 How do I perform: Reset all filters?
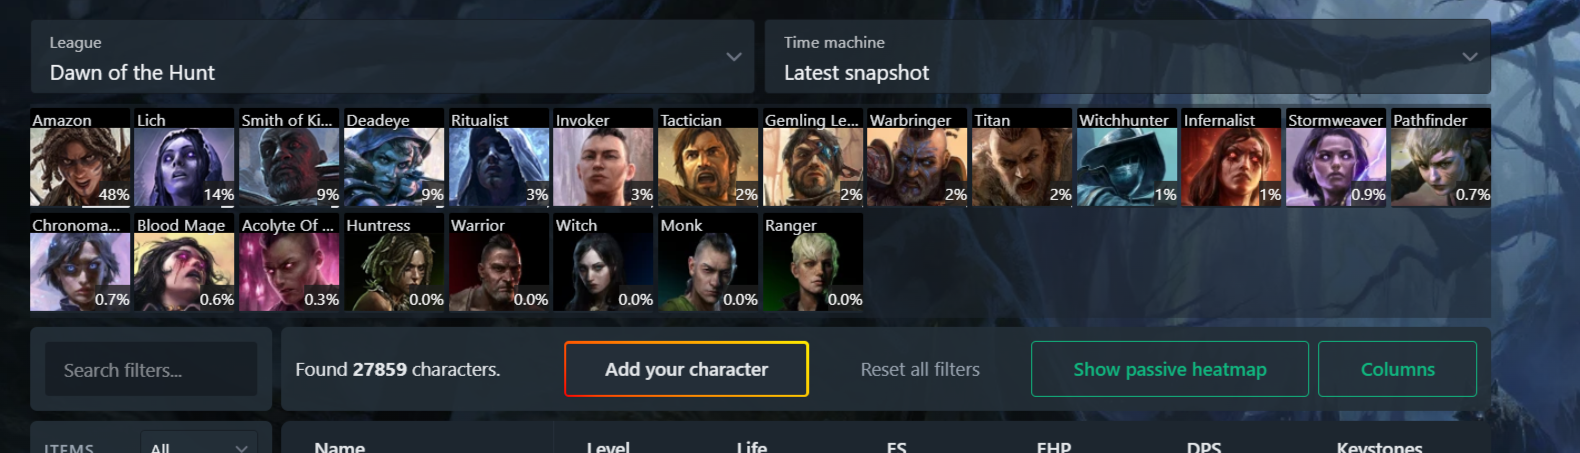pos(920,369)
